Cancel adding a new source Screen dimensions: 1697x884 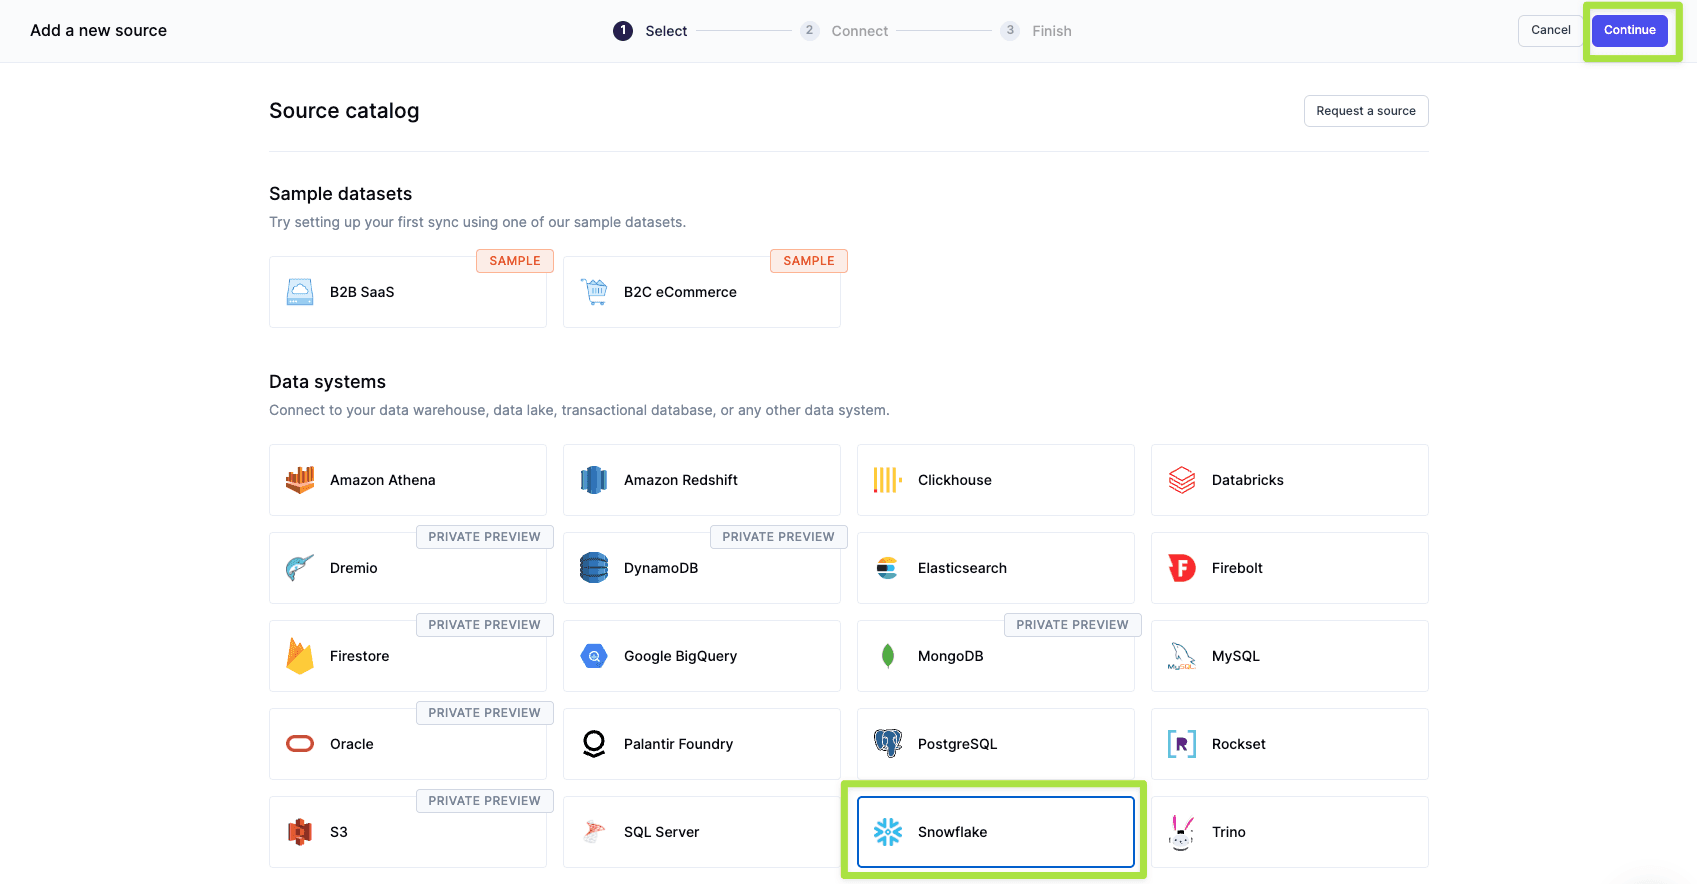click(x=1550, y=30)
